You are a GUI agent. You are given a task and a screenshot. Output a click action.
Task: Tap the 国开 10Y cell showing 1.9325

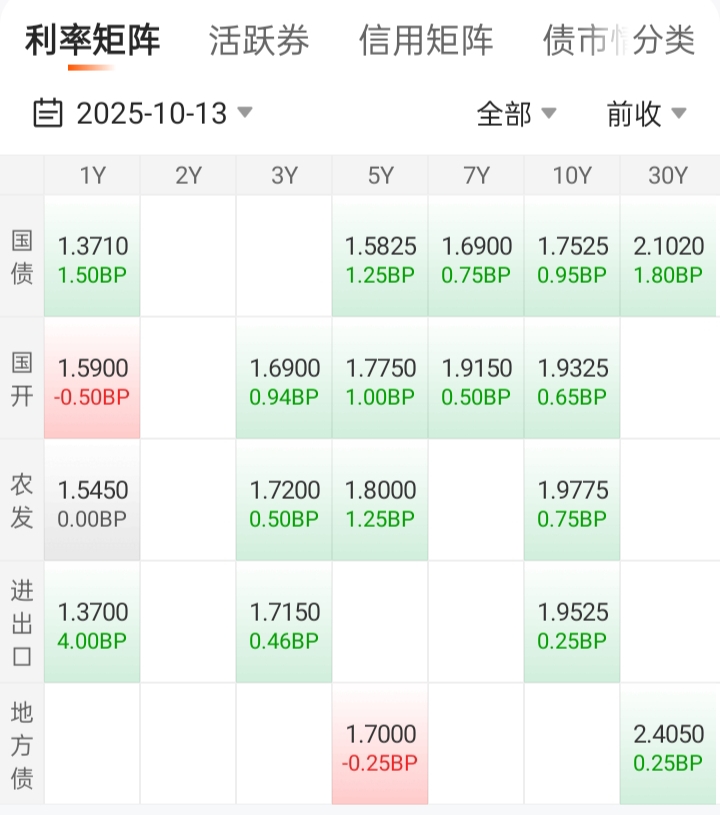click(x=572, y=380)
